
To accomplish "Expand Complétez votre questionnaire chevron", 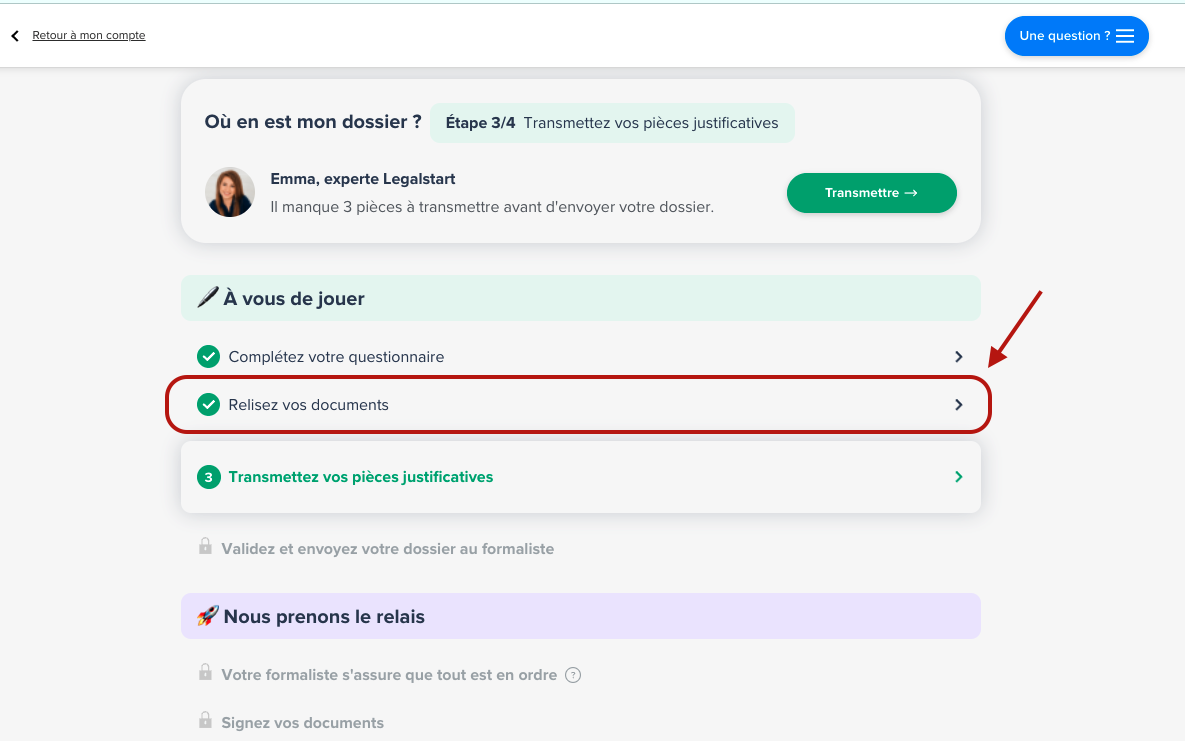I will [x=958, y=357].
